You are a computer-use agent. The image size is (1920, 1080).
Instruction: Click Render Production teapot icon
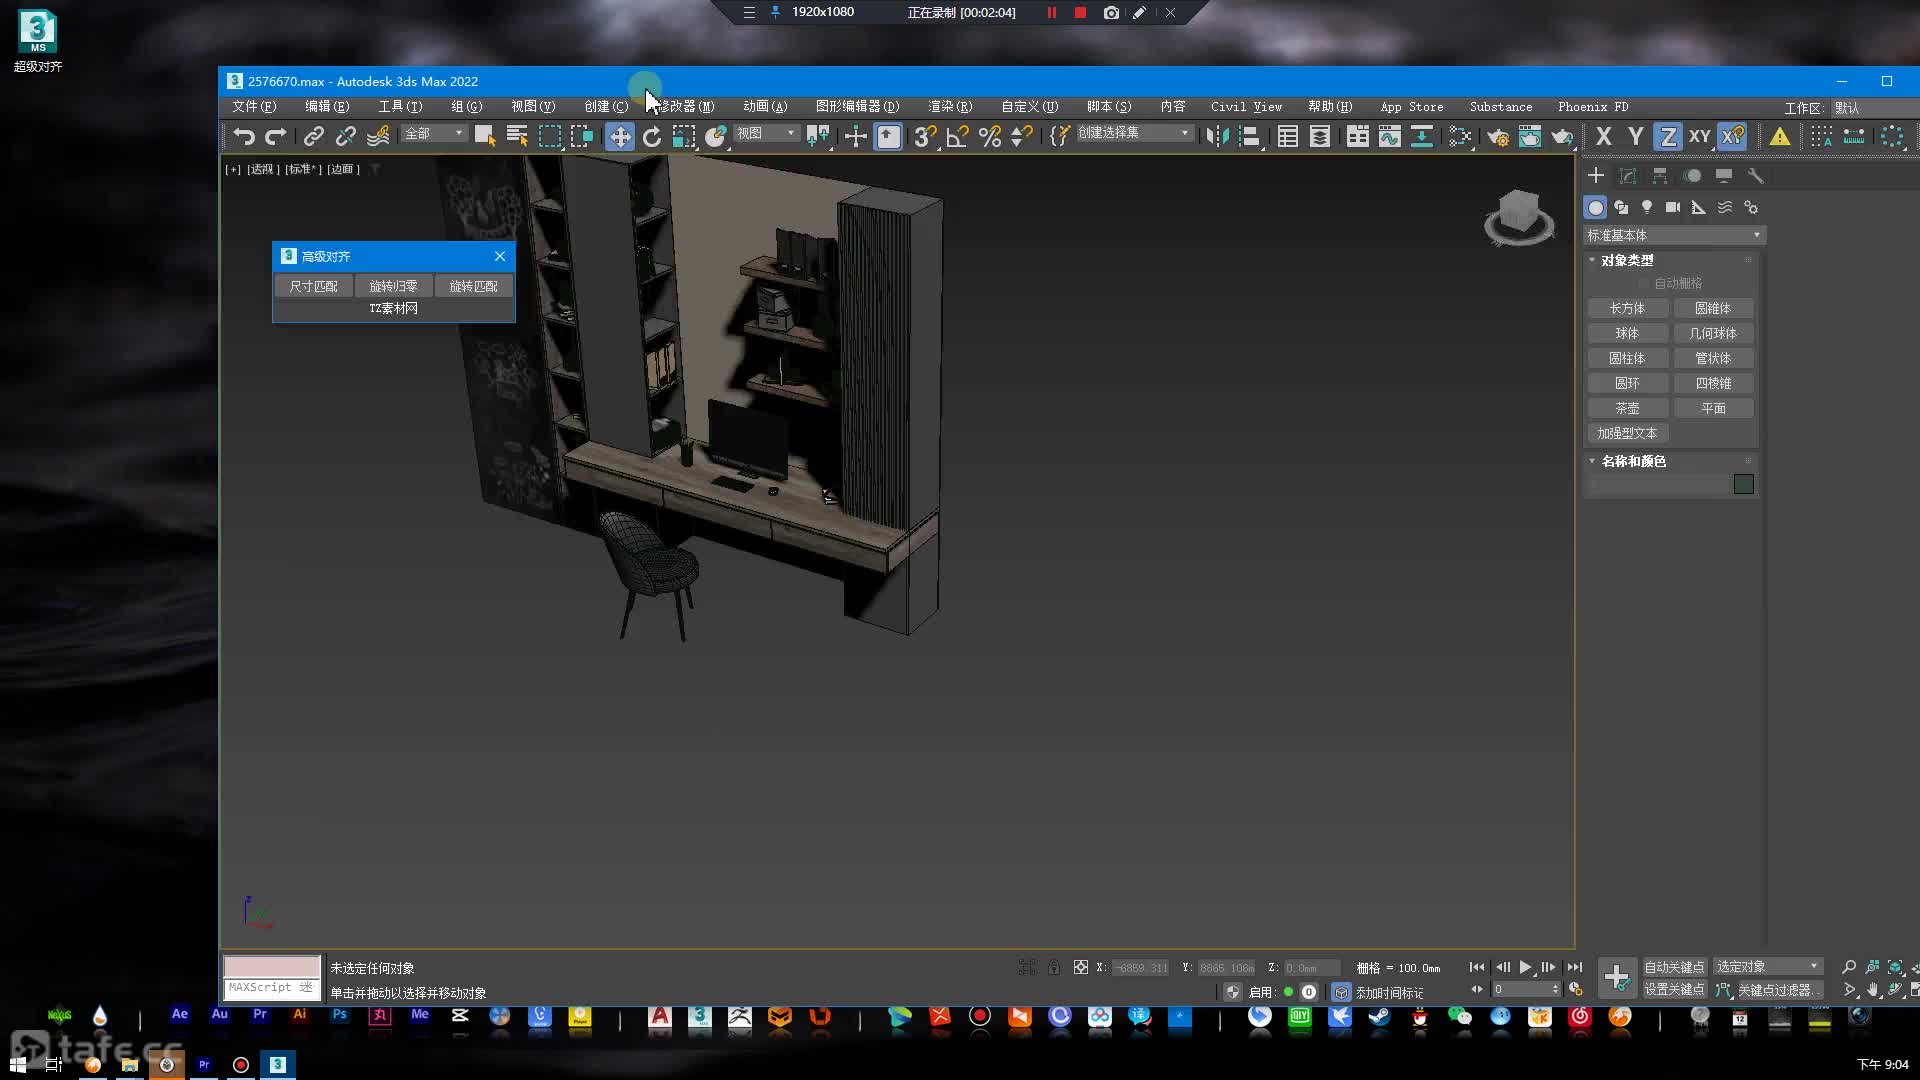[1562, 137]
